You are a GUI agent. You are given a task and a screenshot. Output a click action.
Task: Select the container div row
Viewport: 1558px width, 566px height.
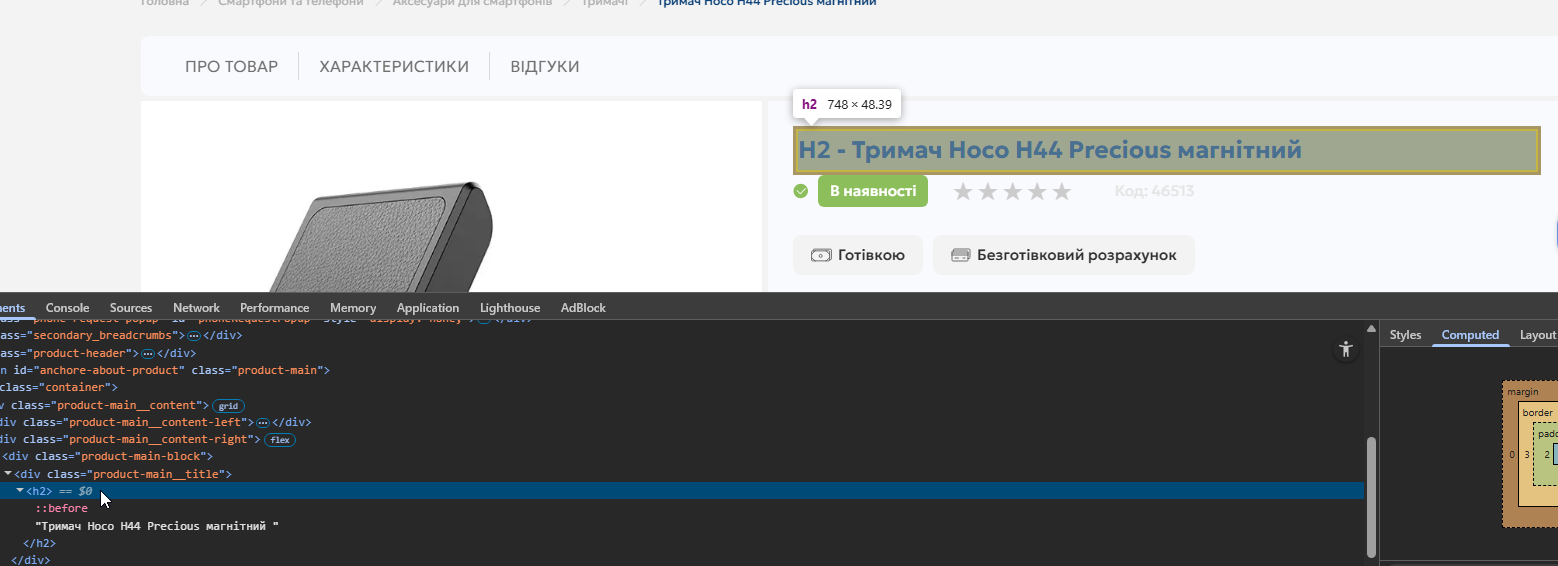(x=59, y=387)
